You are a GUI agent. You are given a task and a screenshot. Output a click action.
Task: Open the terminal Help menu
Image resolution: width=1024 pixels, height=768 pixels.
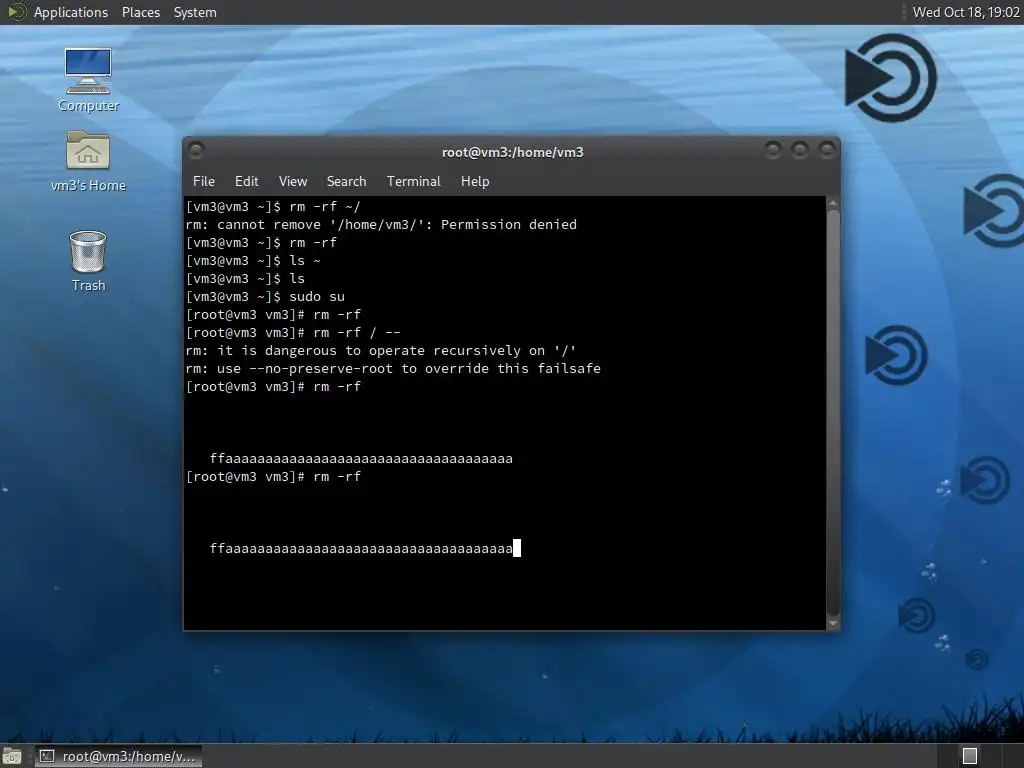pyautogui.click(x=475, y=182)
